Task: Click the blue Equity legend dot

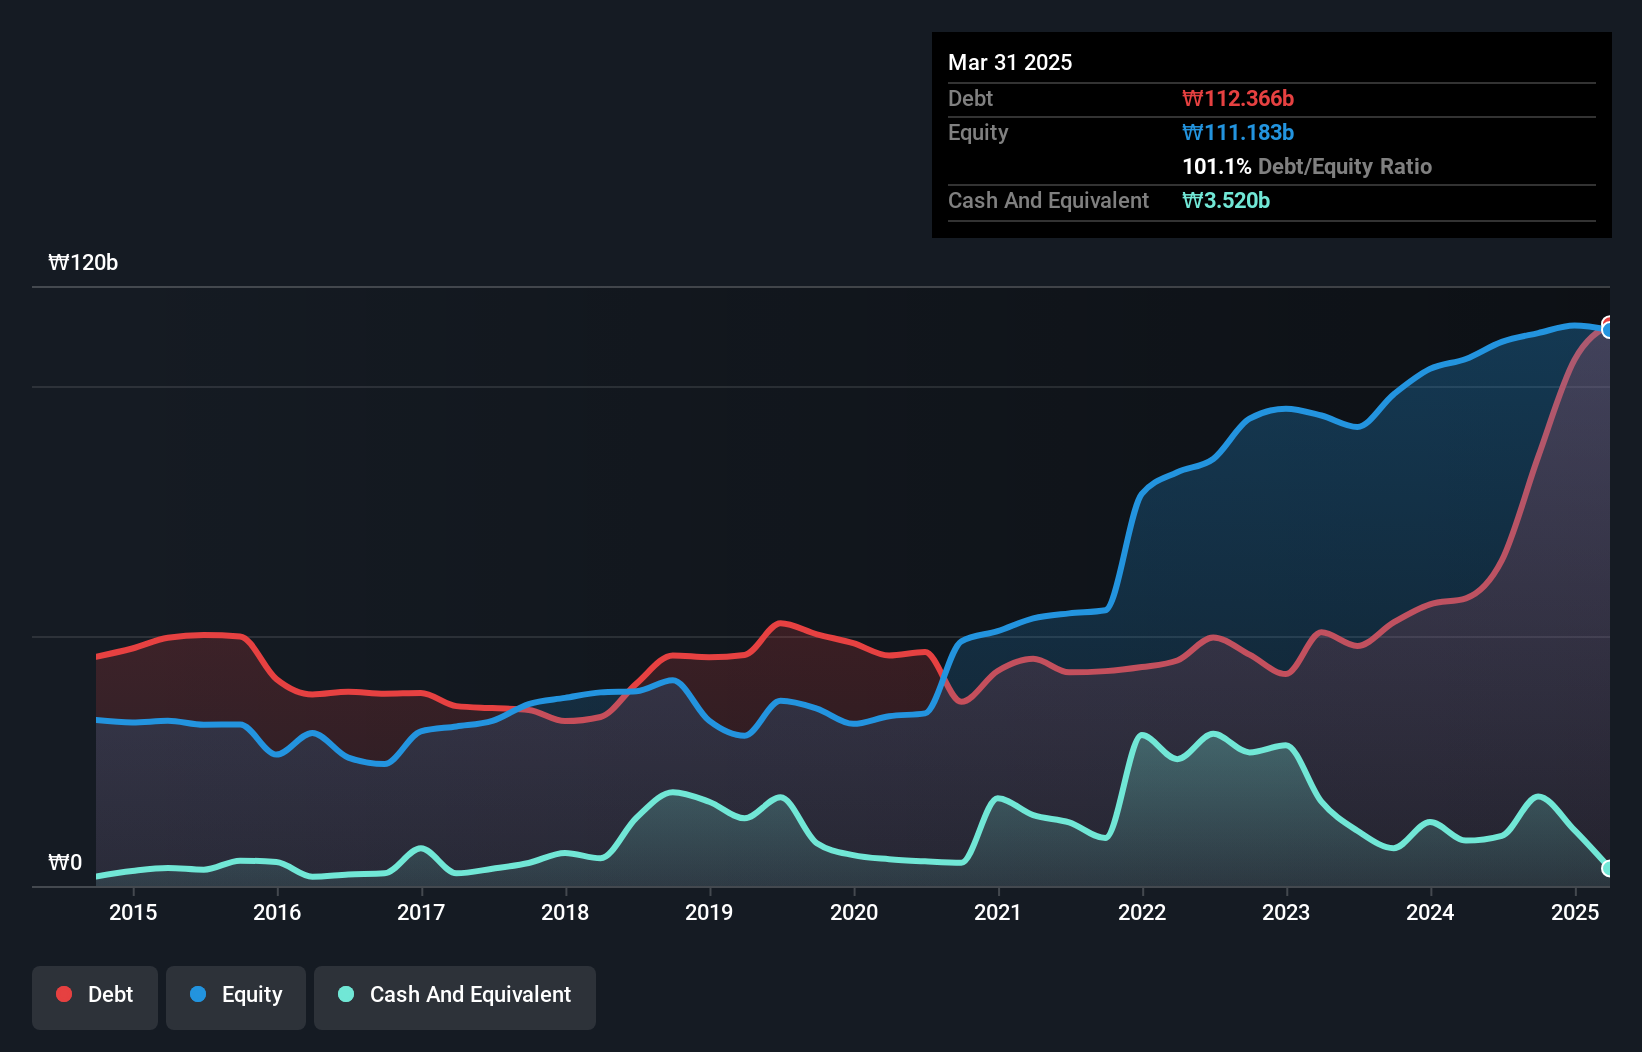Action: point(198,994)
